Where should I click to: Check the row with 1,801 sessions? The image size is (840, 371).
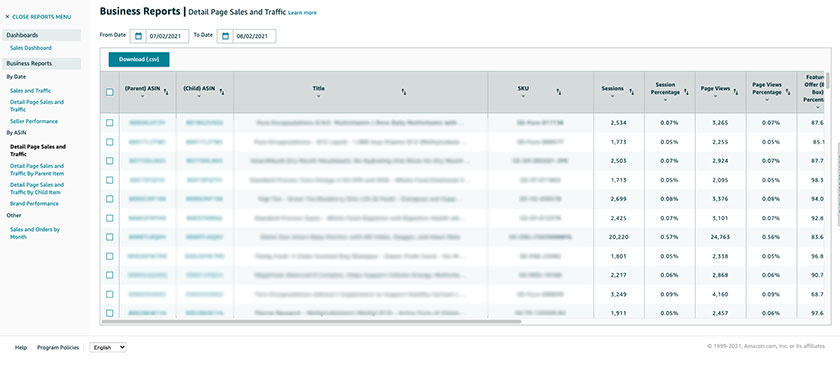(110, 256)
